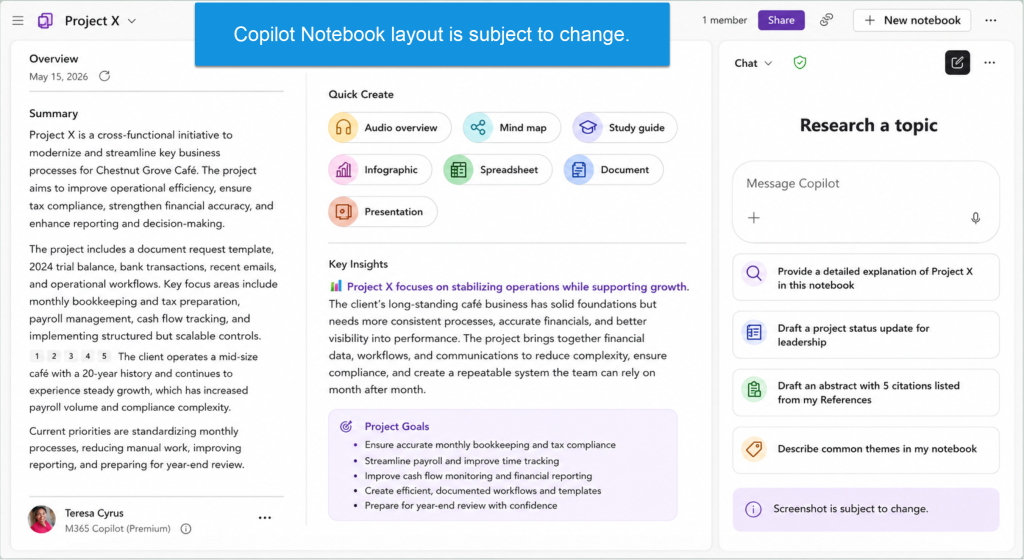Open more options beside Teresa Cyrus
The width and height of the screenshot is (1024, 560).
[264, 518]
